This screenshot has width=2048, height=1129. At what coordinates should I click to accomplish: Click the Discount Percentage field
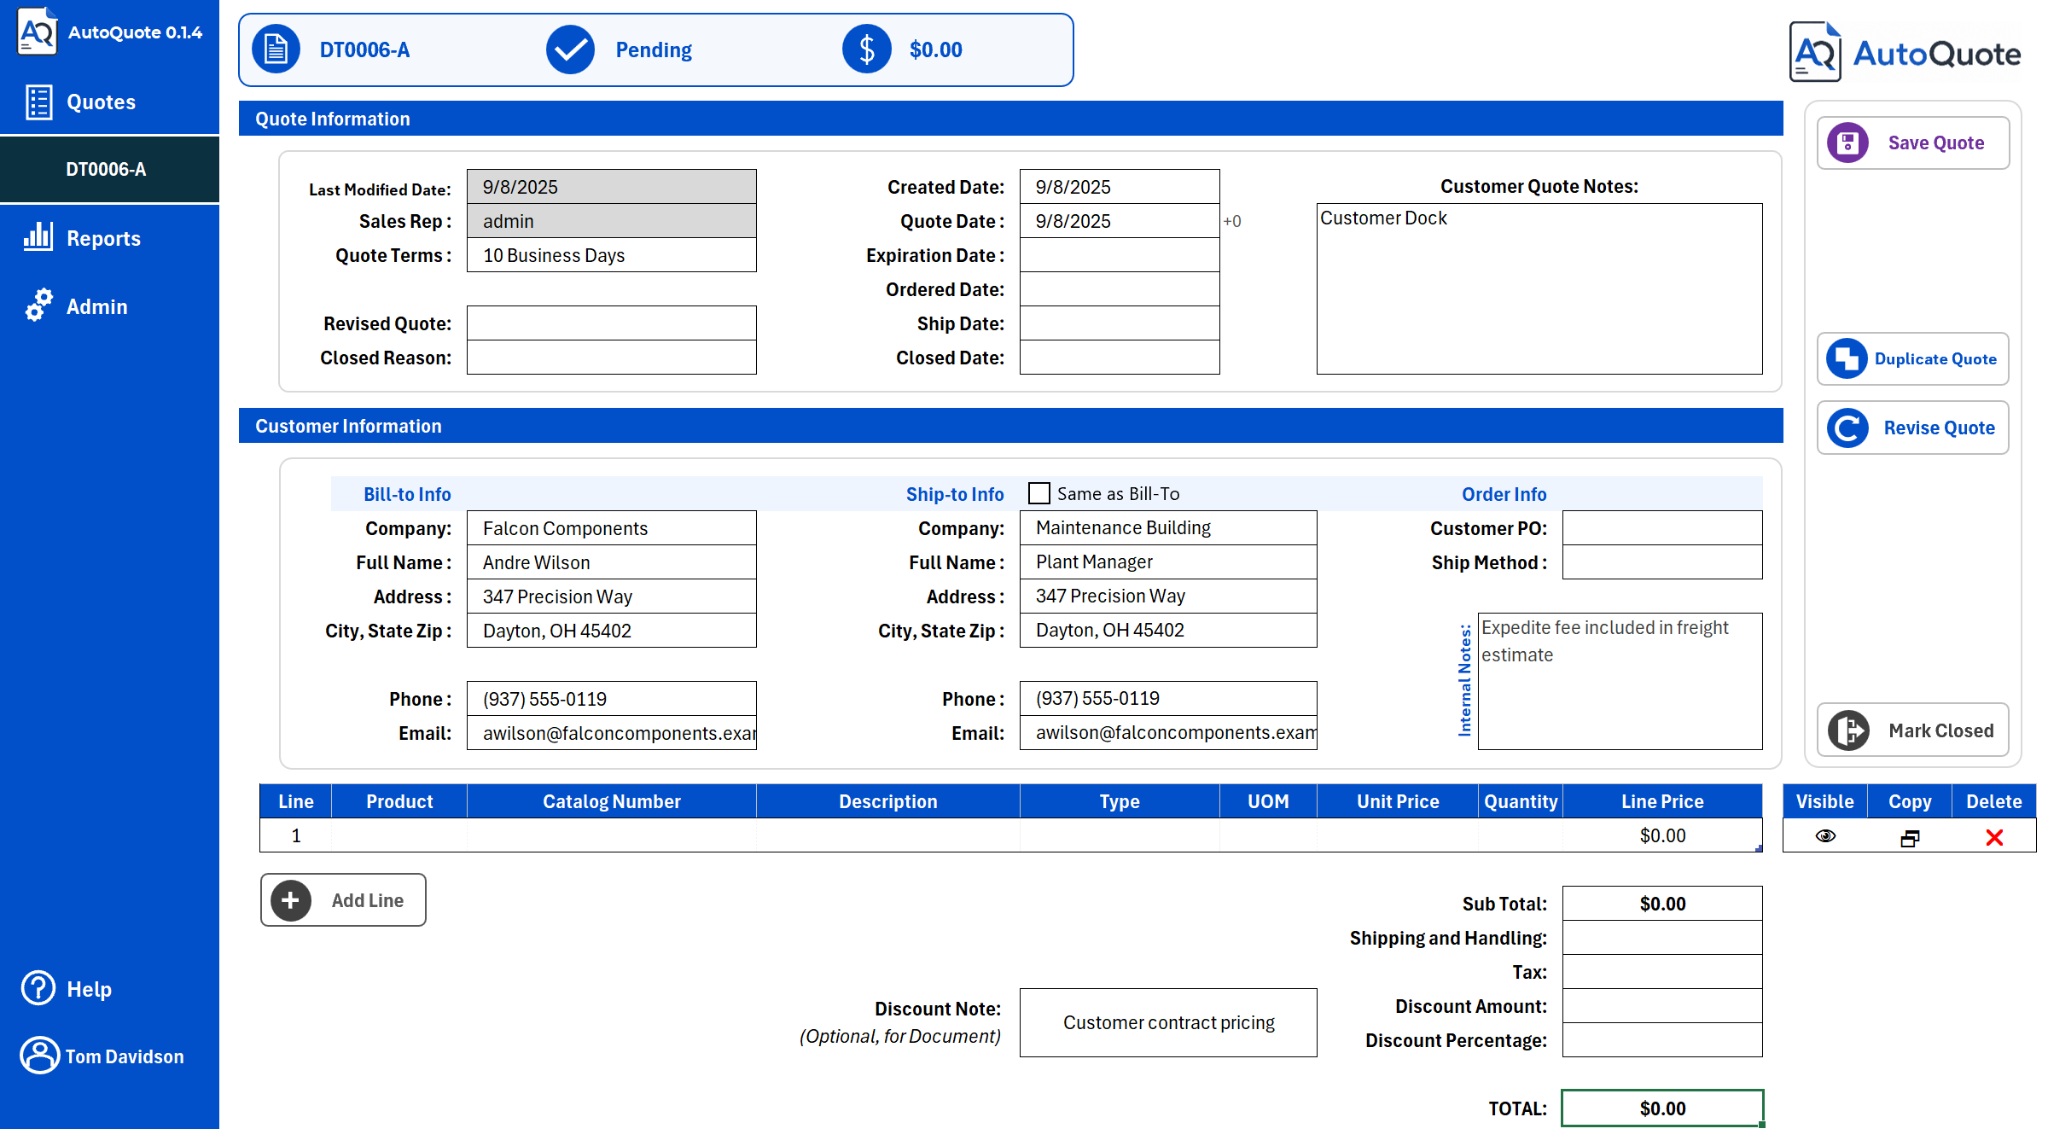pyautogui.click(x=1662, y=1040)
